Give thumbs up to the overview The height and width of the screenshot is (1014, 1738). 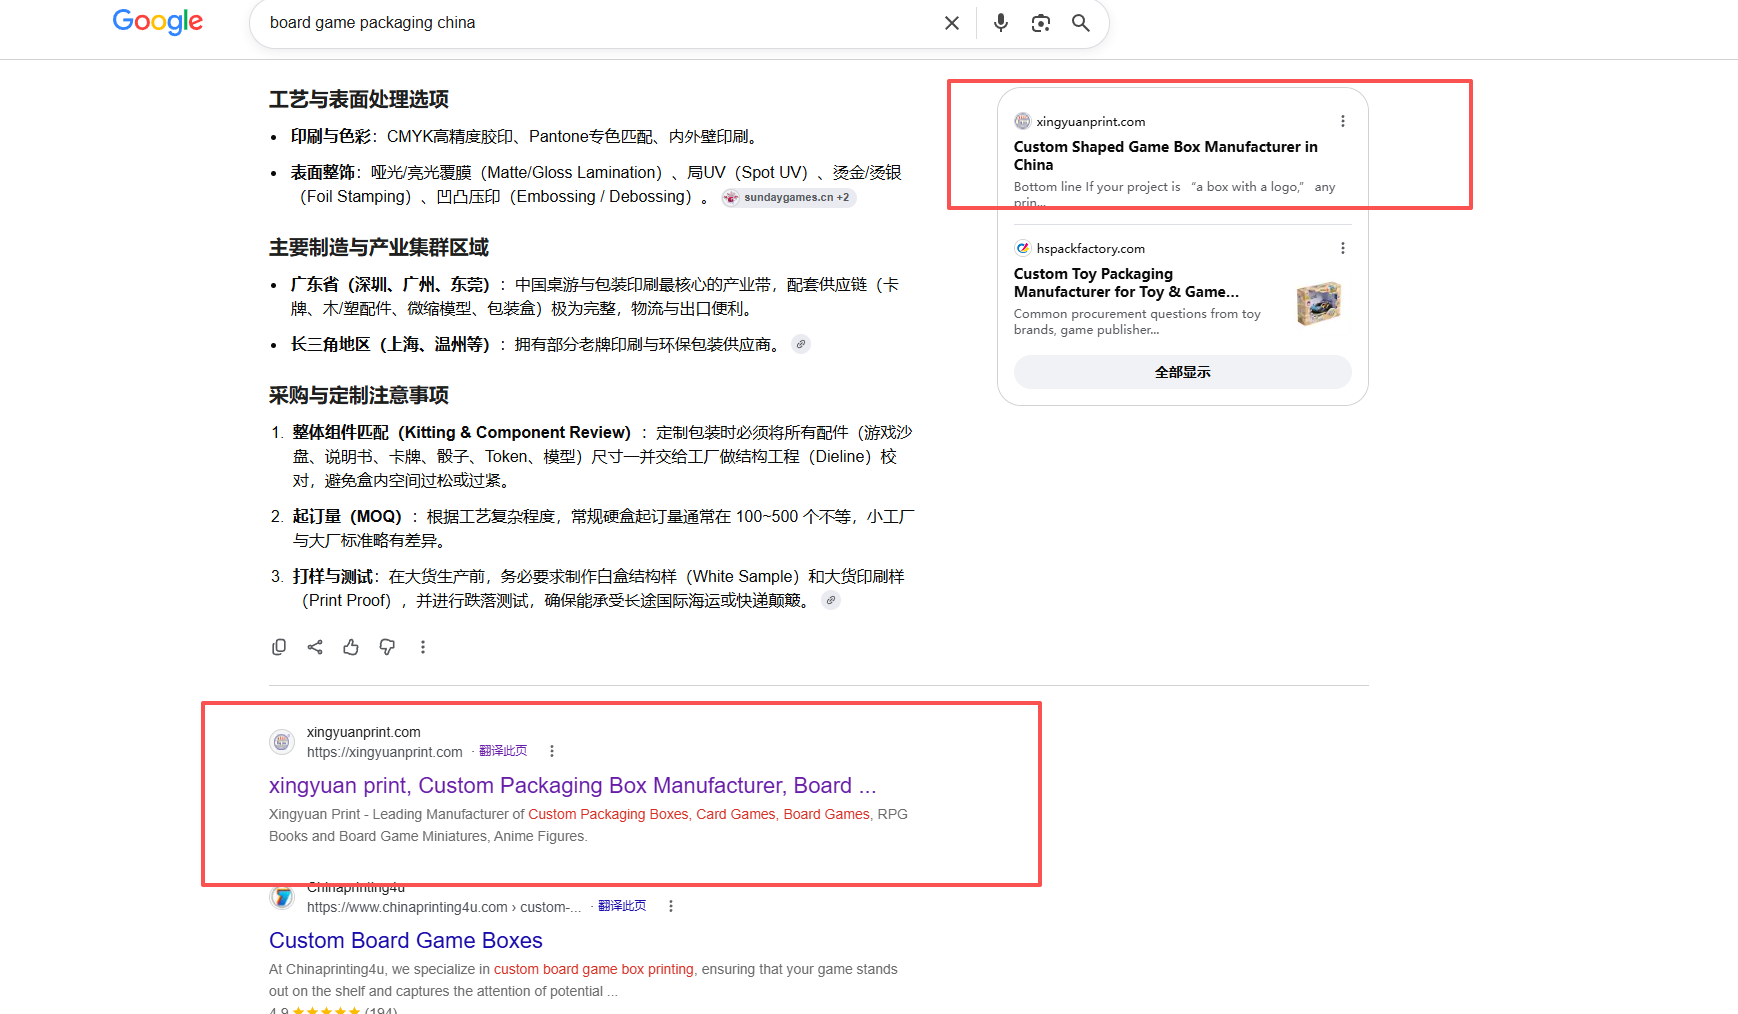[x=351, y=647]
